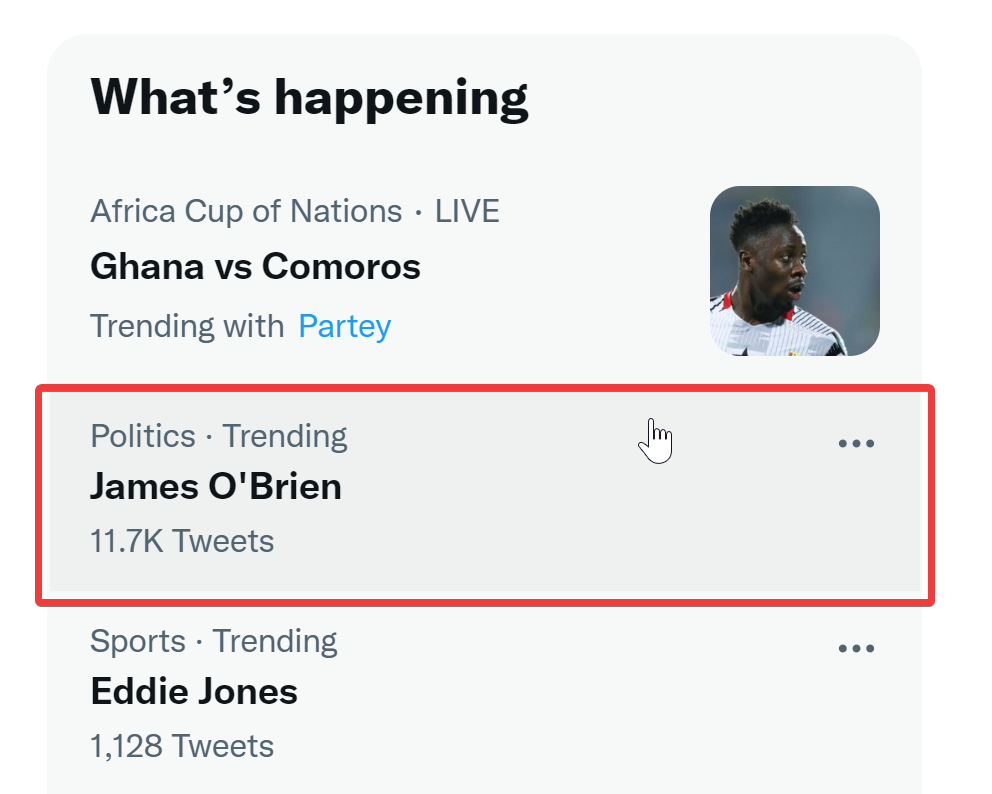The width and height of the screenshot is (992, 794).
Task: View the Ghana vs Comoros player thumbnail
Action: [x=795, y=271]
